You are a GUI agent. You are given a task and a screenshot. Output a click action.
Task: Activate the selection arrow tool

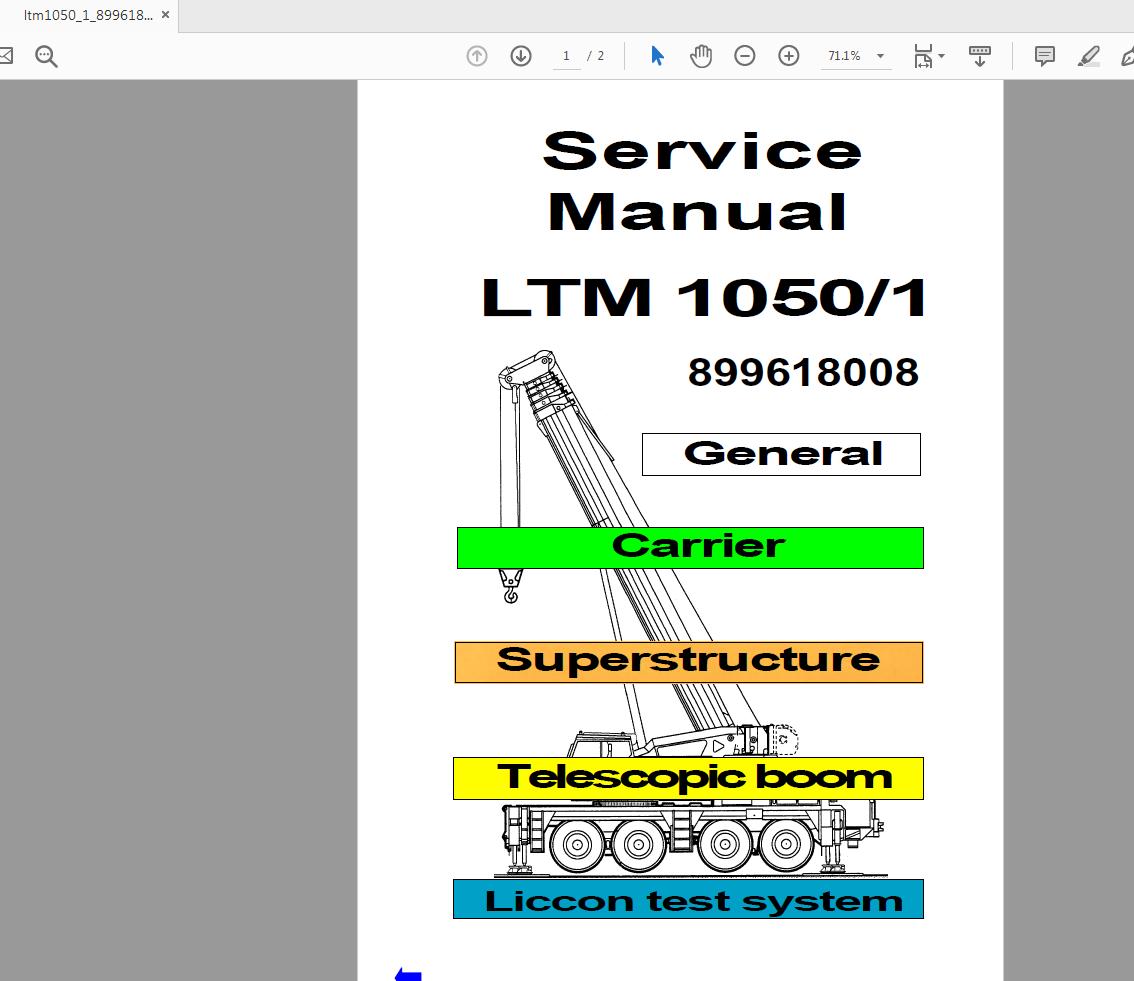pos(657,56)
